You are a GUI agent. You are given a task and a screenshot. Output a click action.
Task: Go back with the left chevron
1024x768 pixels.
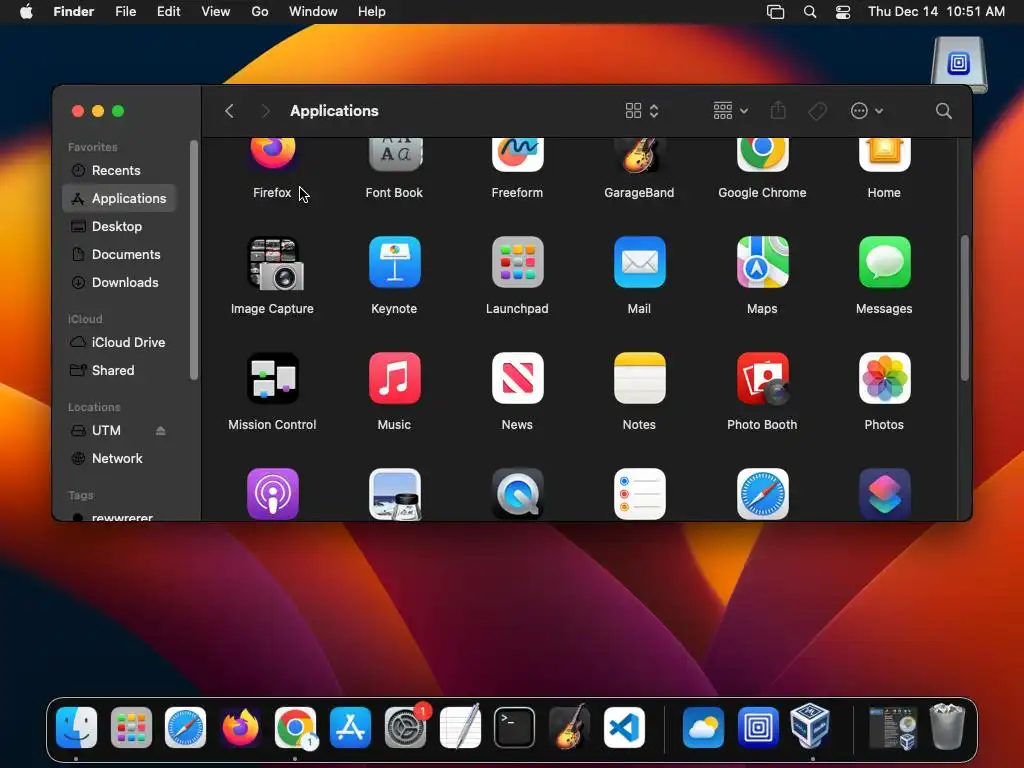[229, 111]
